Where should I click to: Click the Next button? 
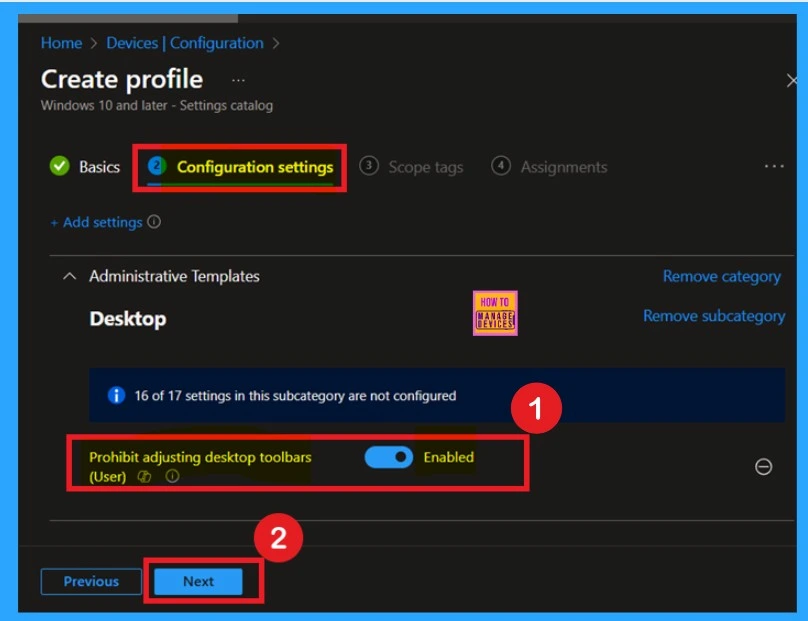coord(198,581)
